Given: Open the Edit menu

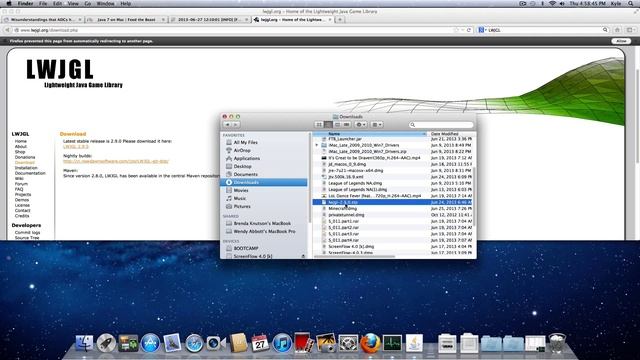Looking at the screenshot, I should click(58, 3).
